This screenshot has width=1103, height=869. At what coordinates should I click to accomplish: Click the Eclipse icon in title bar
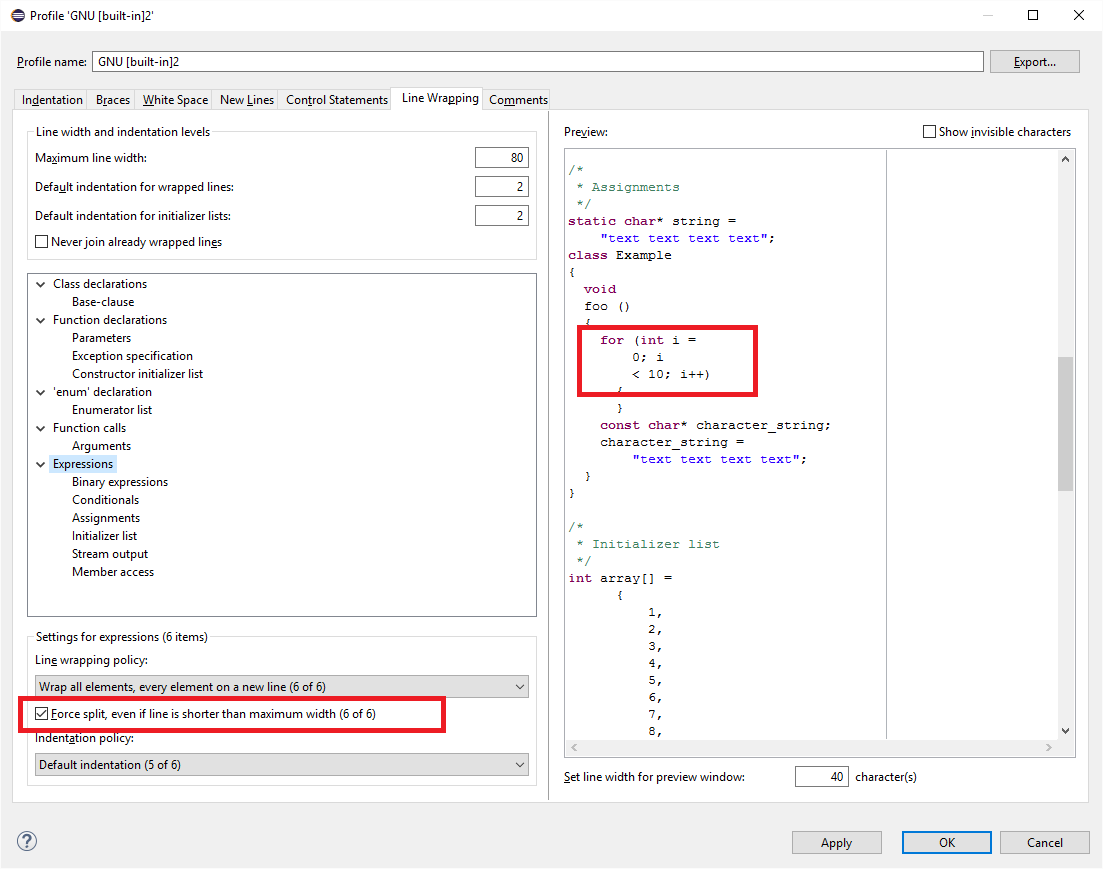click(18, 15)
